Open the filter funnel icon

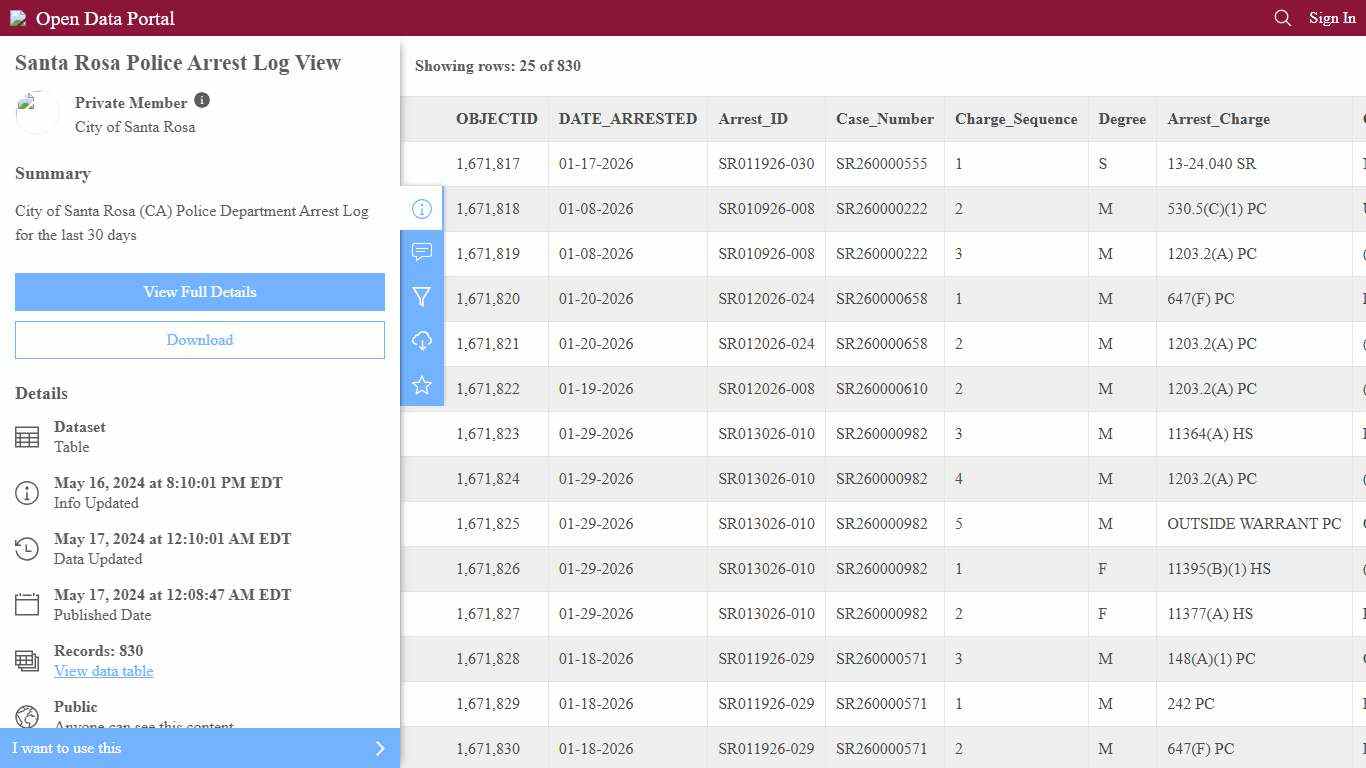click(422, 297)
